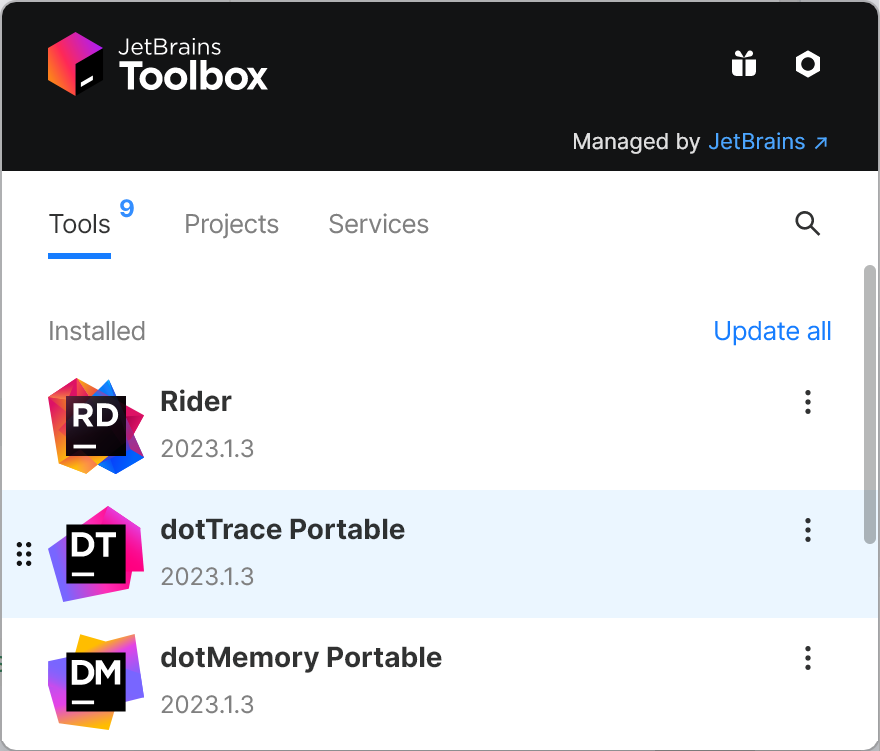Click the dotTrace Portable app icon
This screenshot has height=751, width=880.
[x=96, y=553]
